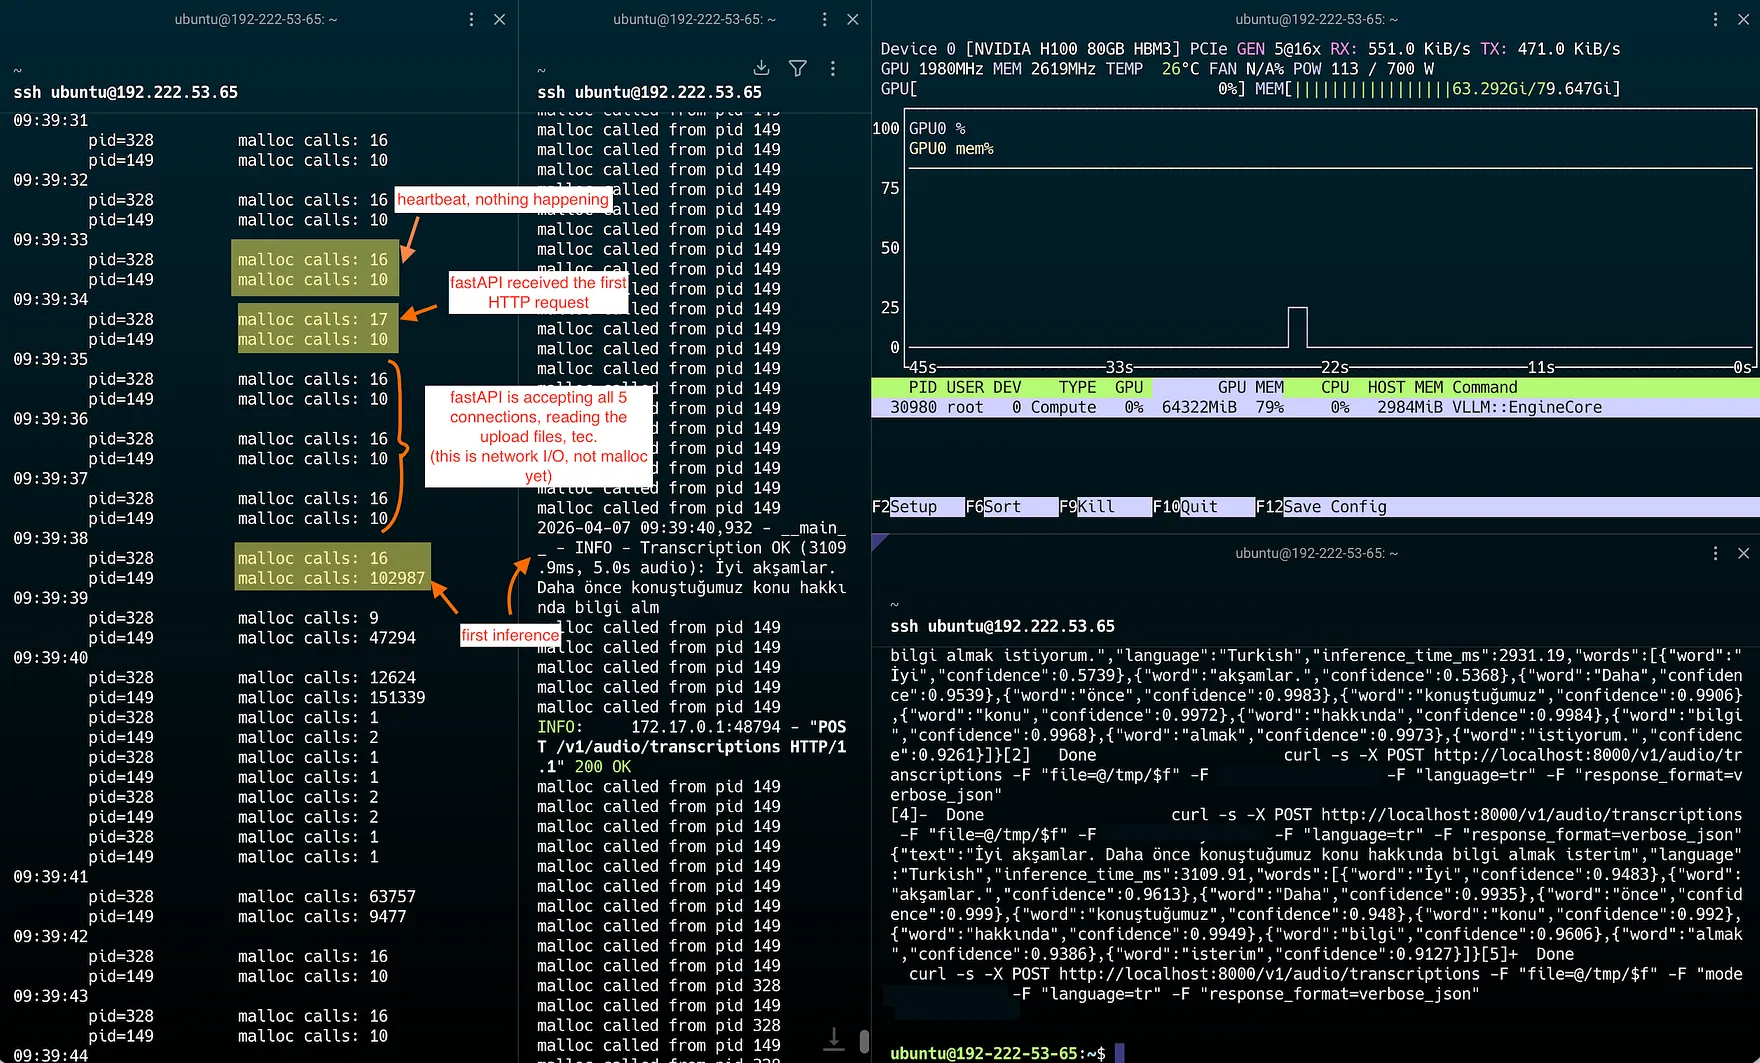Click the 200 OK response status
The width and height of the screenshot is (1760, 1063).
coord(603,767)
